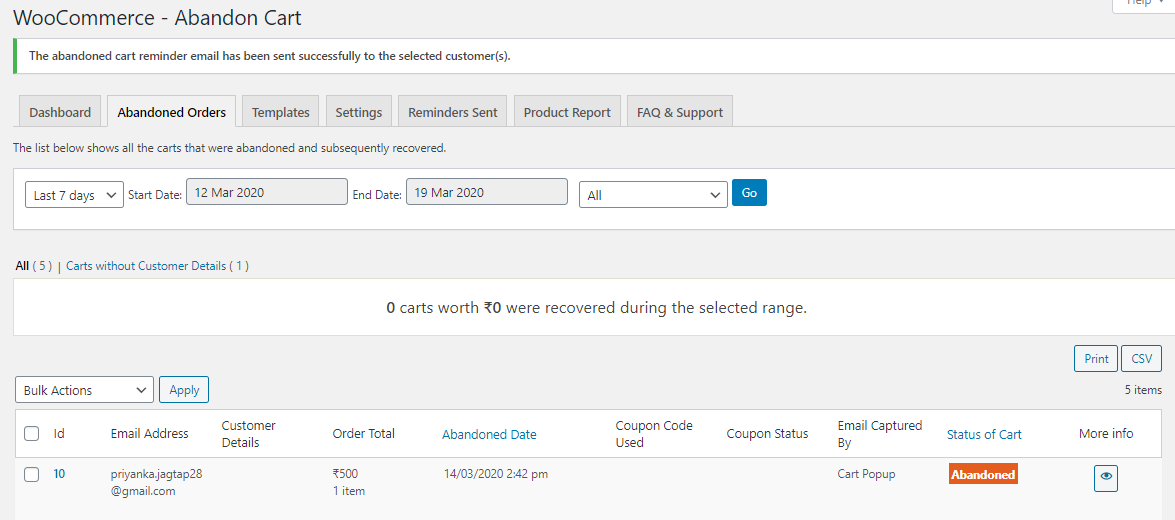Click the 5 items count text
The image size is (1175, 520).
(1143, 390)
